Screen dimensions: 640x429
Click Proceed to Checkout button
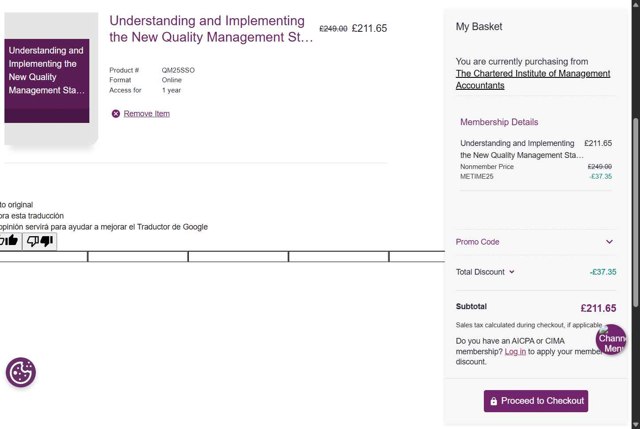pos(536,401)
